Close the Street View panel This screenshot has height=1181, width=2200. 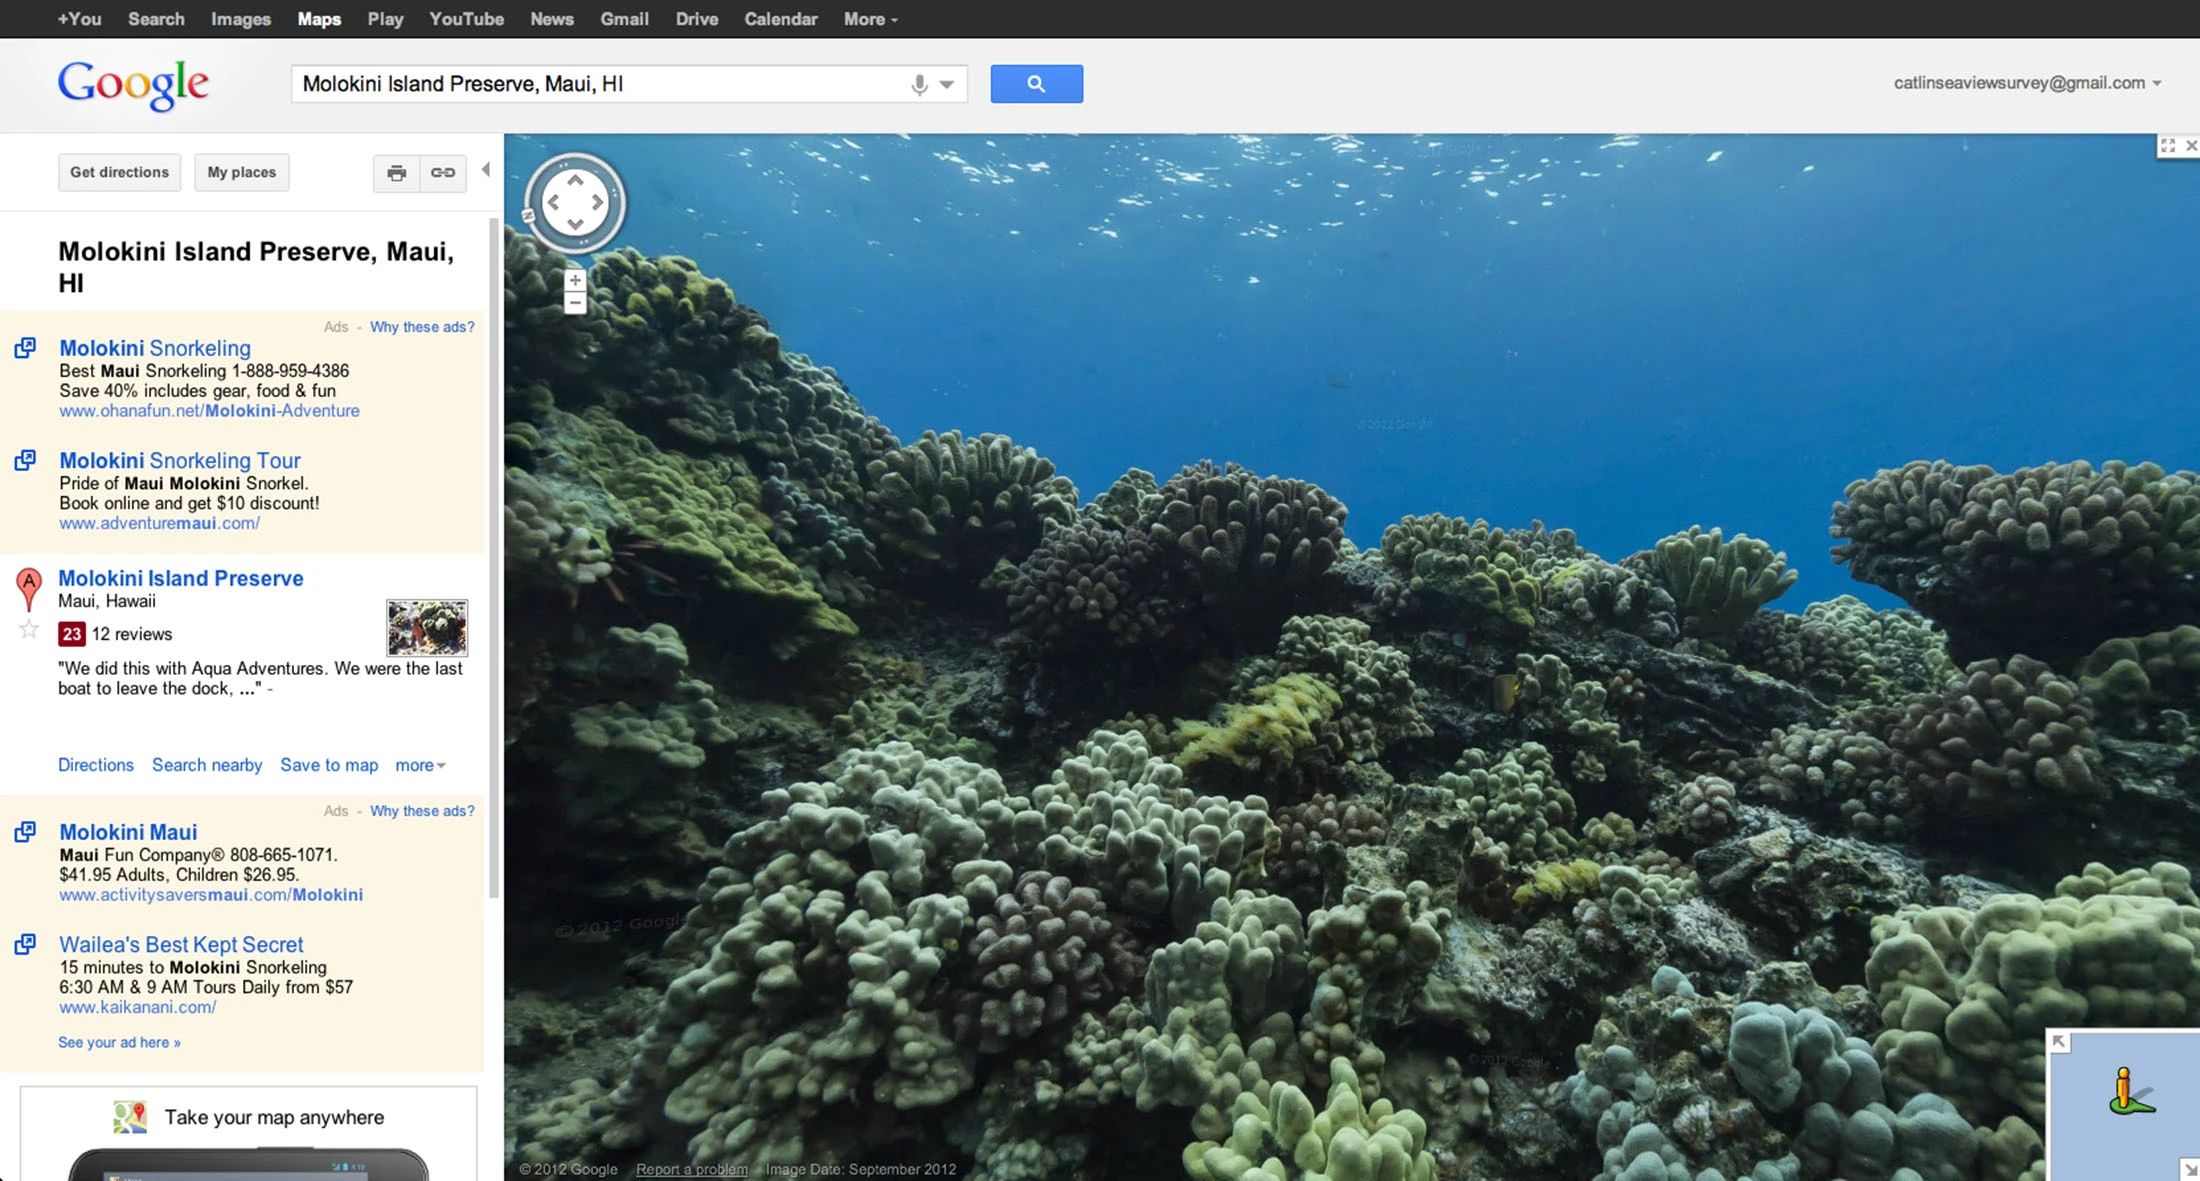[x=2191, y=146]
